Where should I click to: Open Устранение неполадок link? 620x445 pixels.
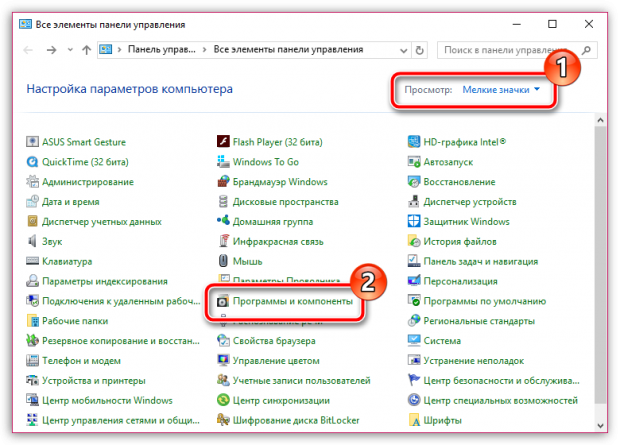tap(473, 360)
